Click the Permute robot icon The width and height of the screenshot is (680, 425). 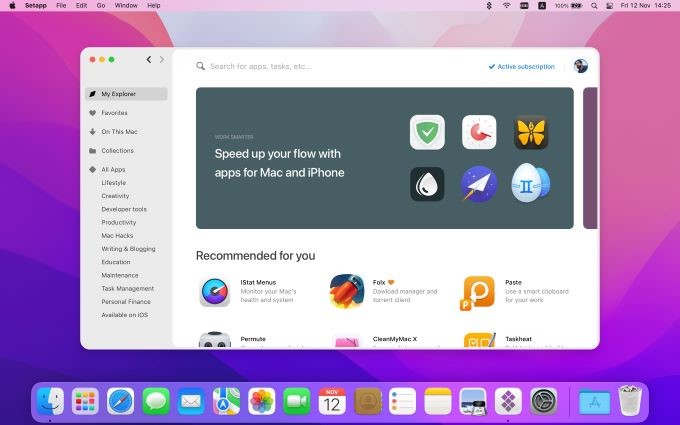point(215,340)
